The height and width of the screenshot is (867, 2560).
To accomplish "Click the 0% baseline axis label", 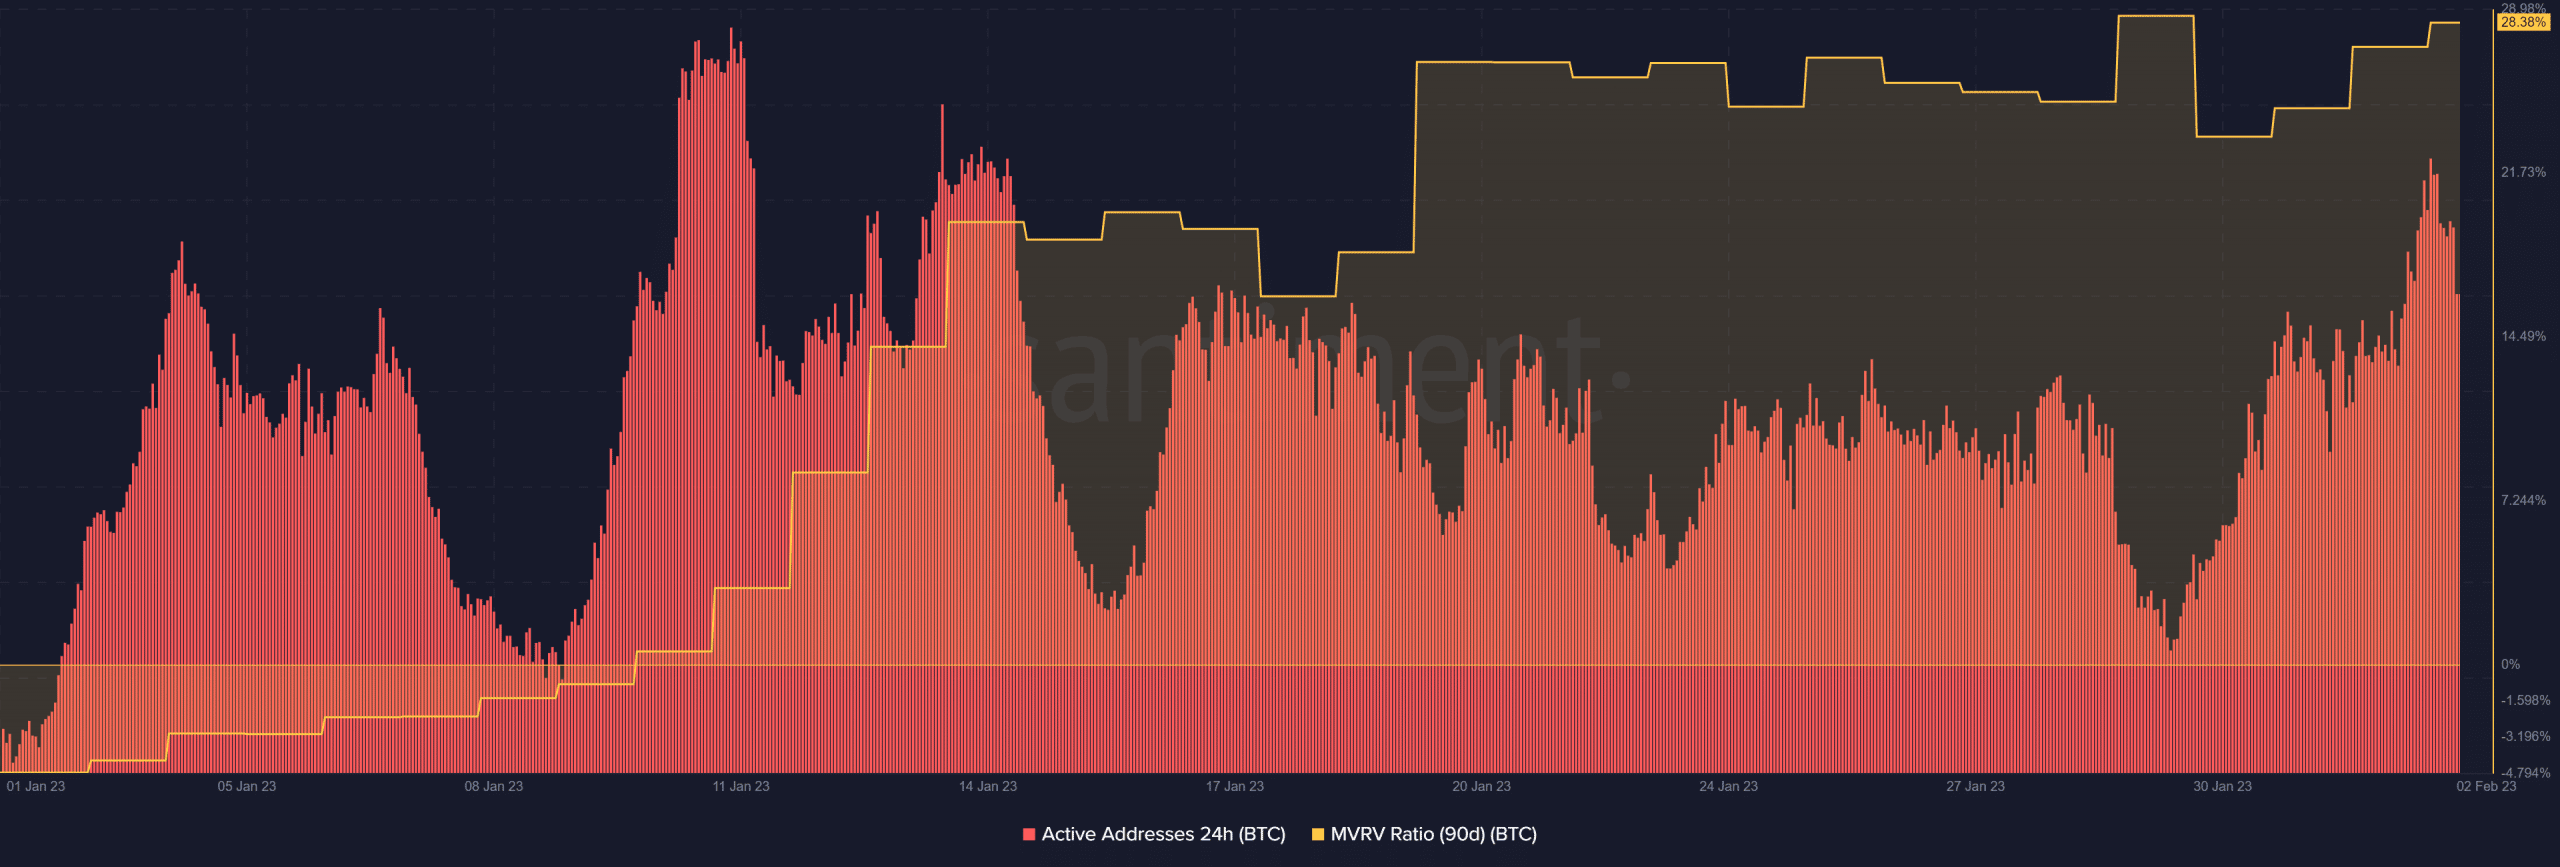I will [x=2511, y=664].
